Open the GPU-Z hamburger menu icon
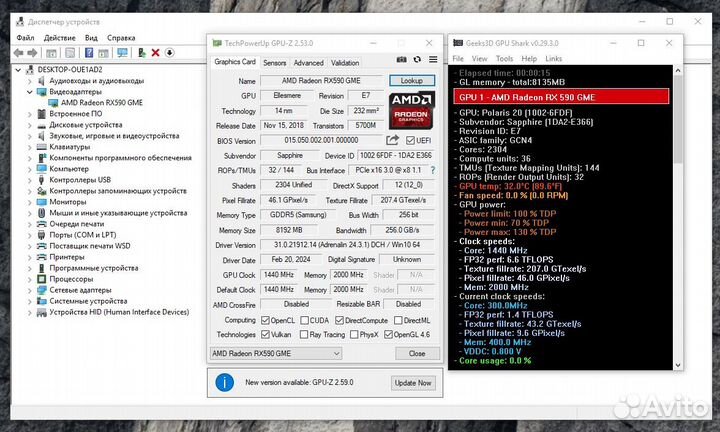The image size is (720, 432). 433,60
